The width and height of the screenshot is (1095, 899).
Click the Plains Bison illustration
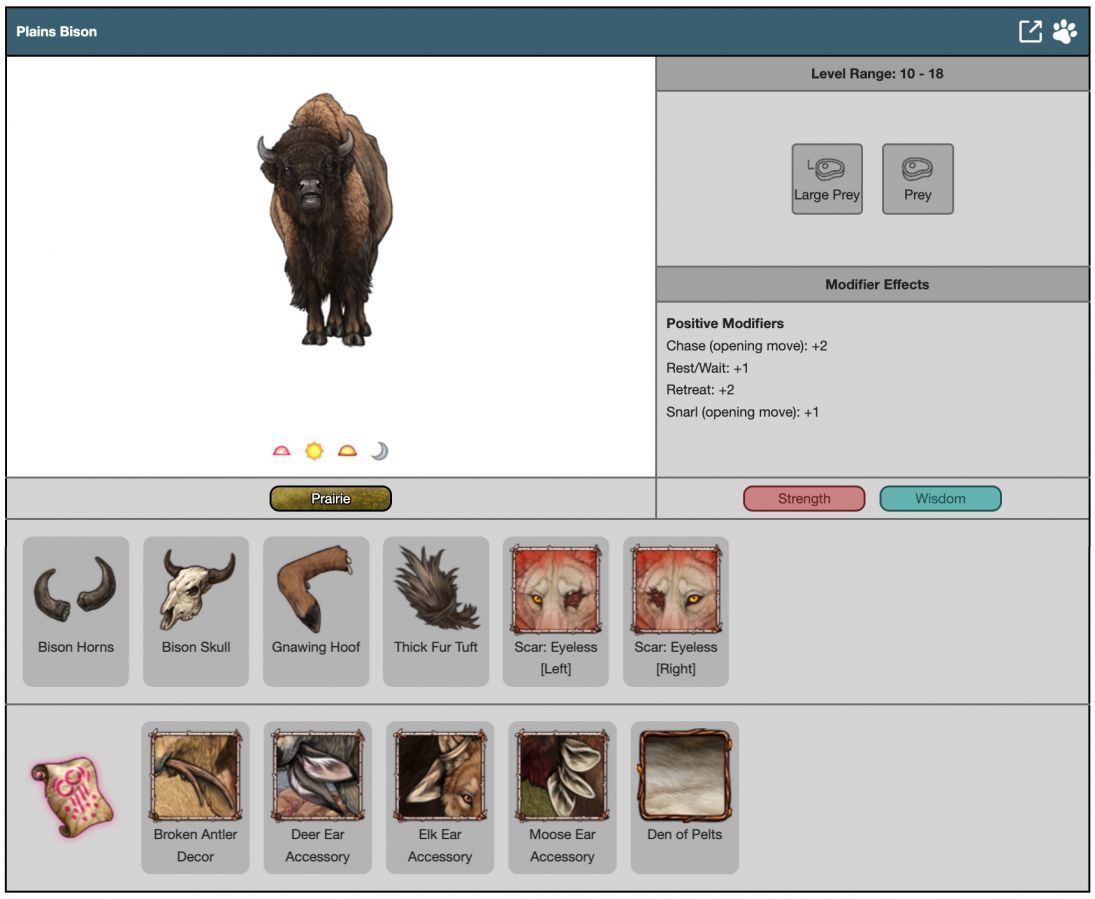326,220
